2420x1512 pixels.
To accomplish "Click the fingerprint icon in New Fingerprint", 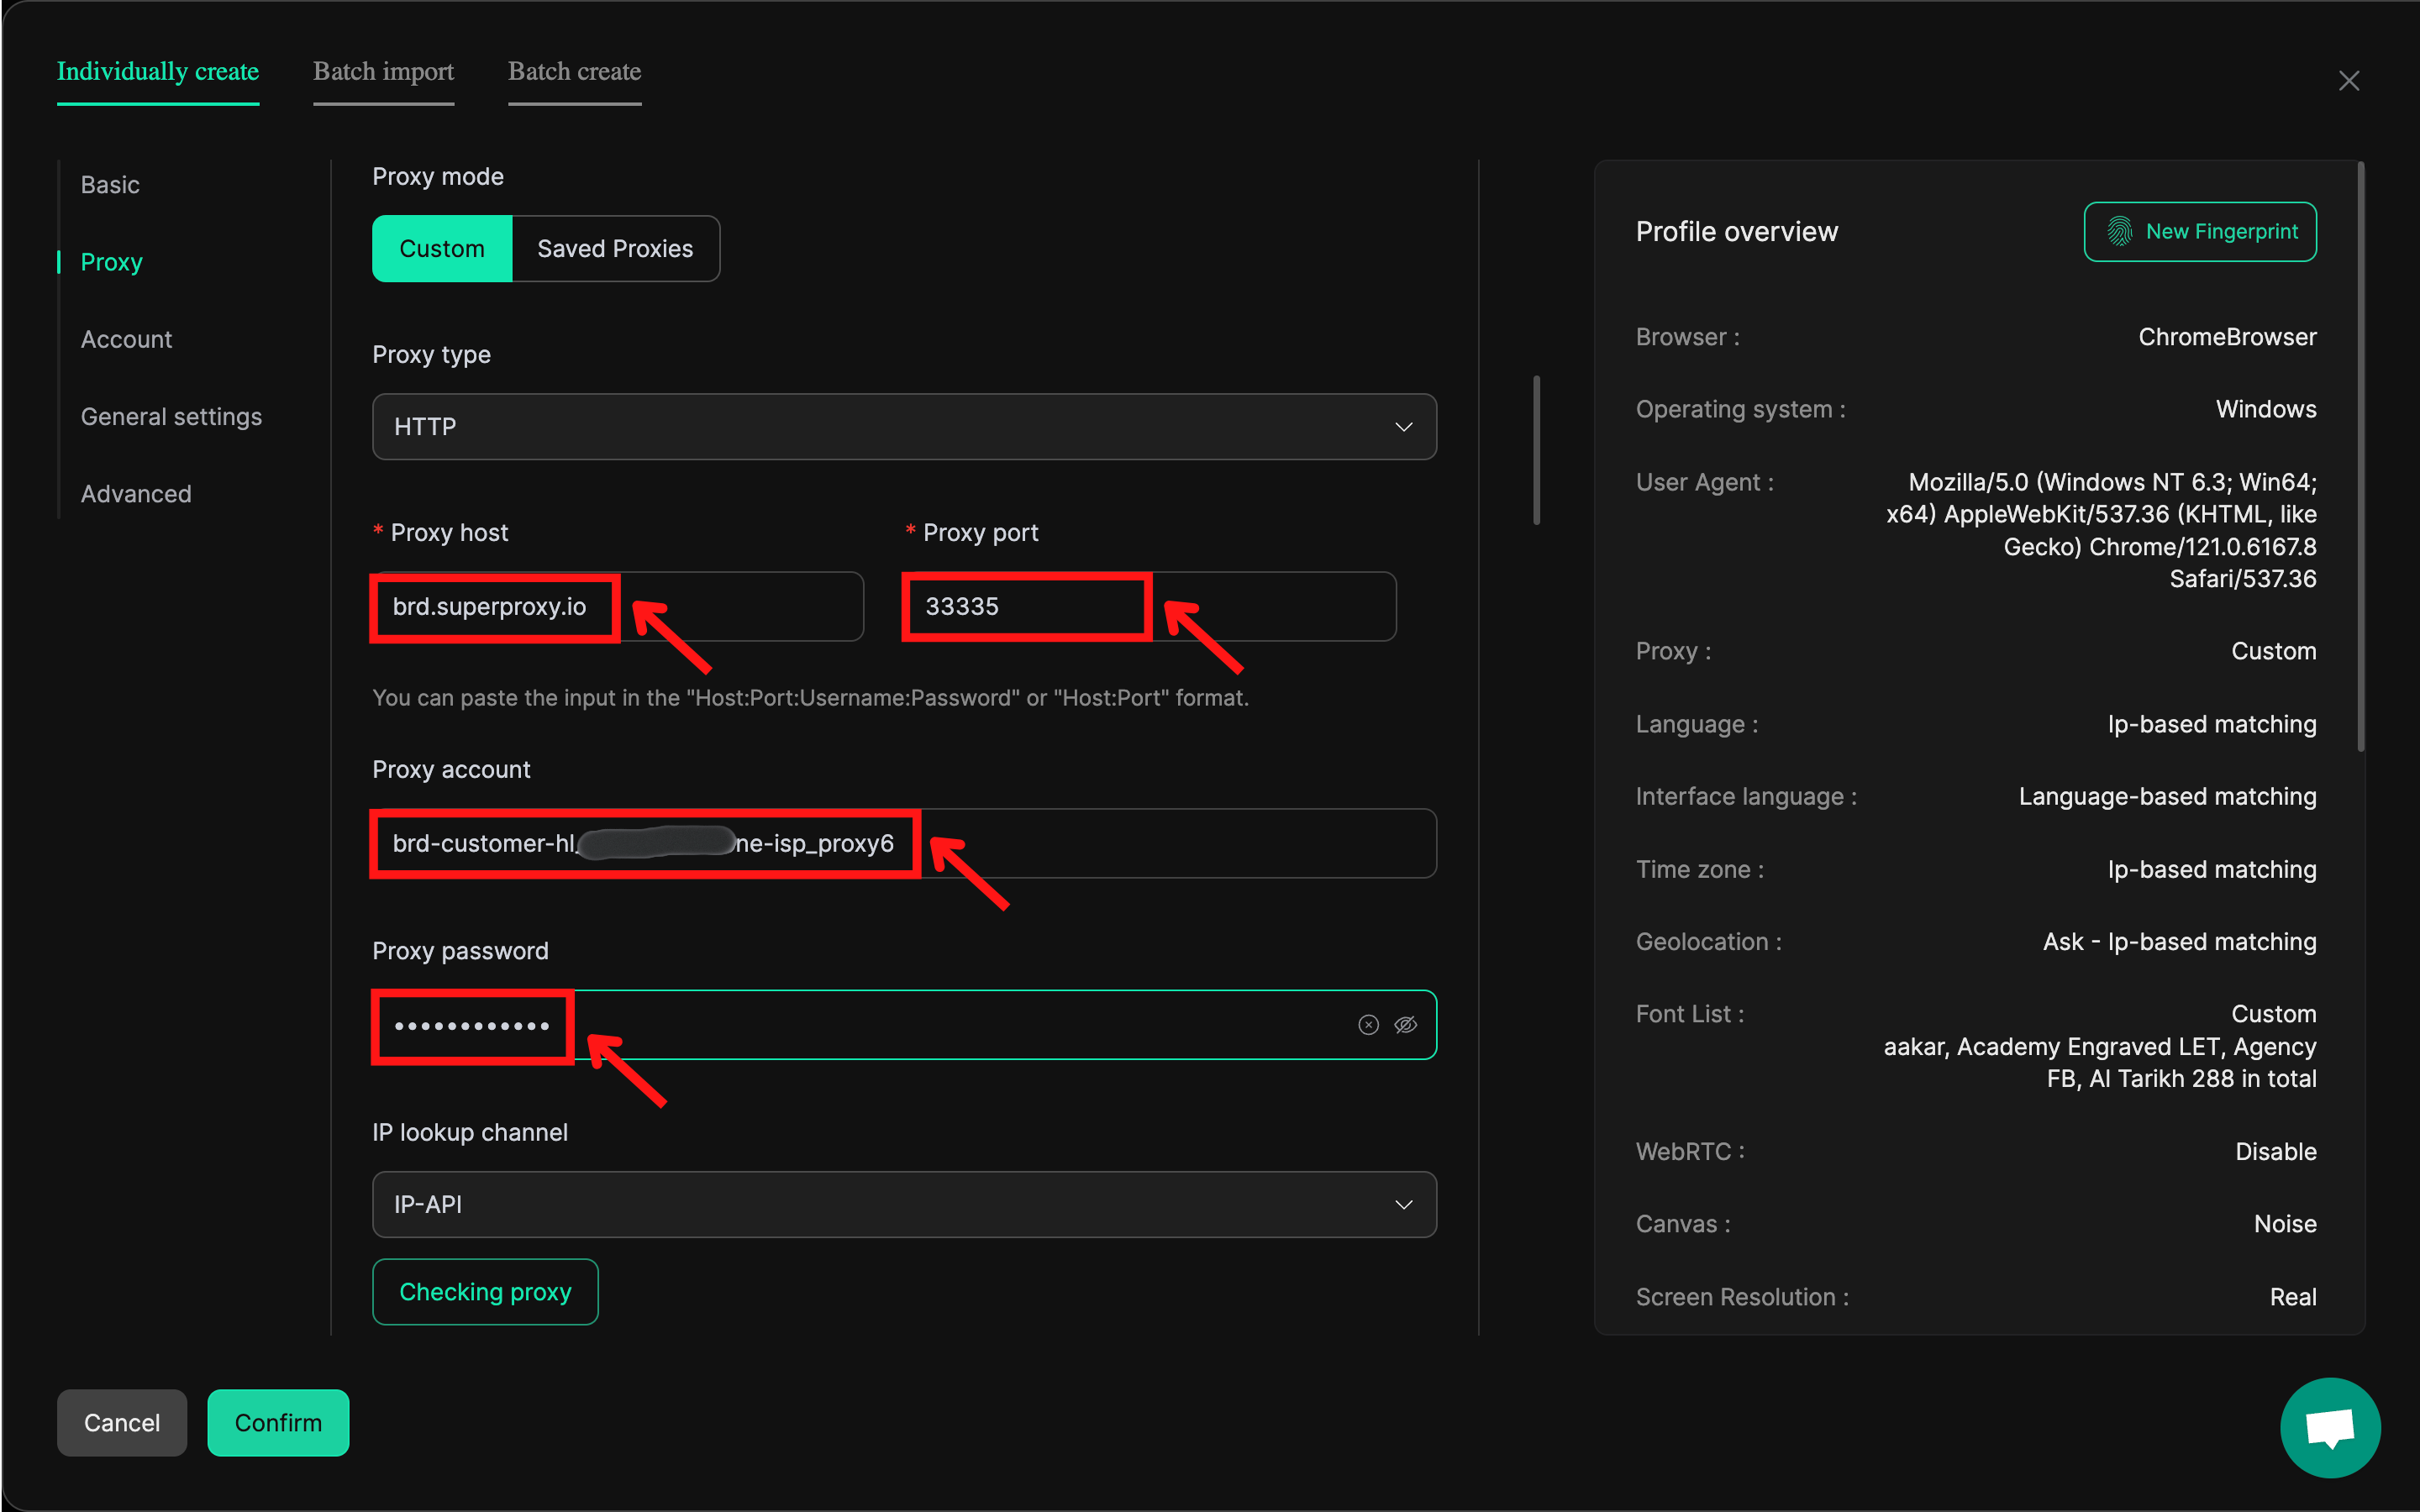I will click(x=2119, y=231).
